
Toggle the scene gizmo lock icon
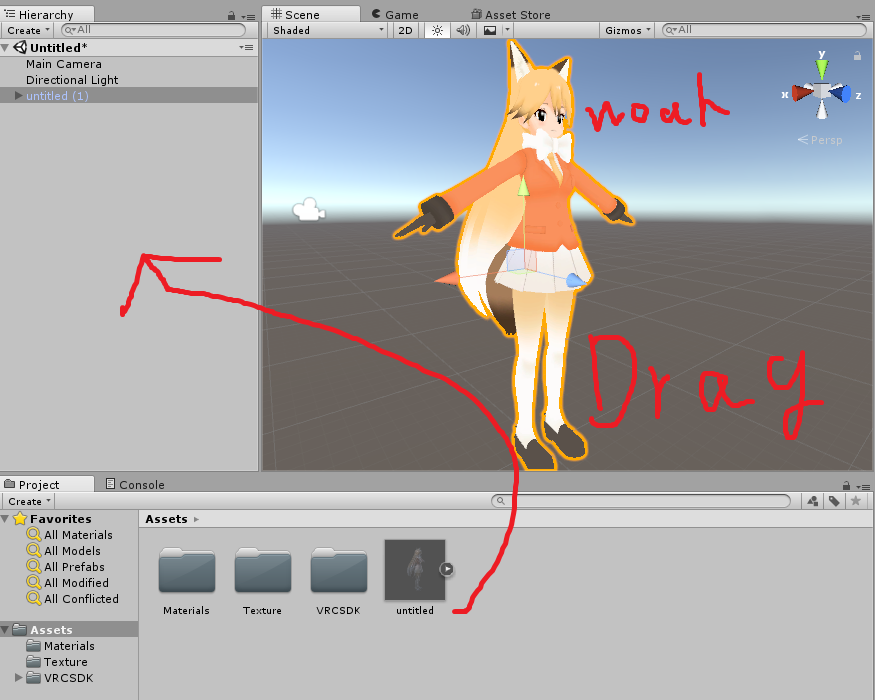point(857,55)
